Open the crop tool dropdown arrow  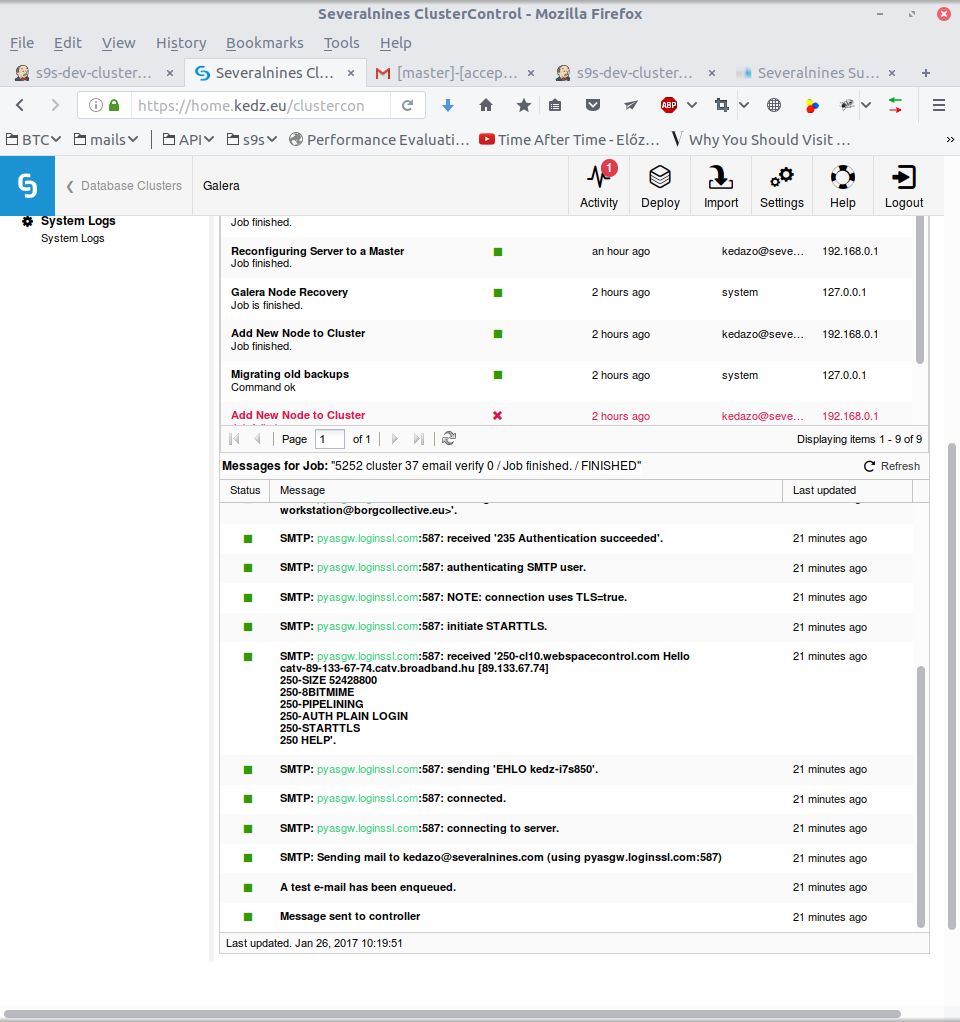[x=744, y=105]
